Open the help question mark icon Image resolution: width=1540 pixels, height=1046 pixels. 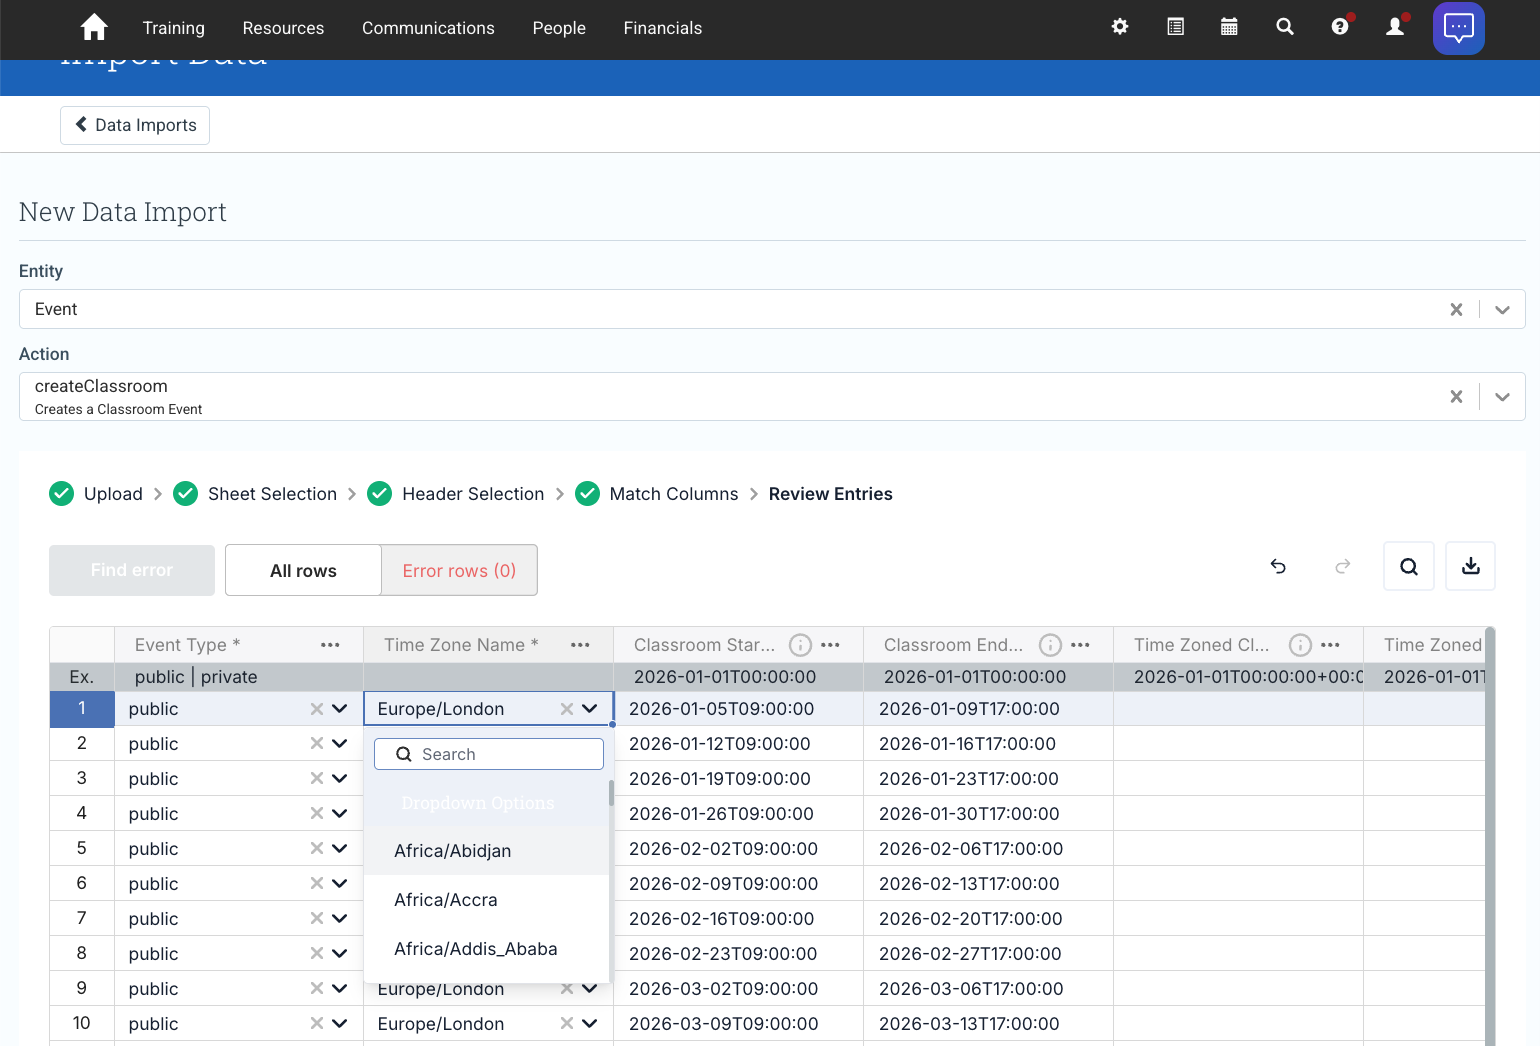point(1340,27)
